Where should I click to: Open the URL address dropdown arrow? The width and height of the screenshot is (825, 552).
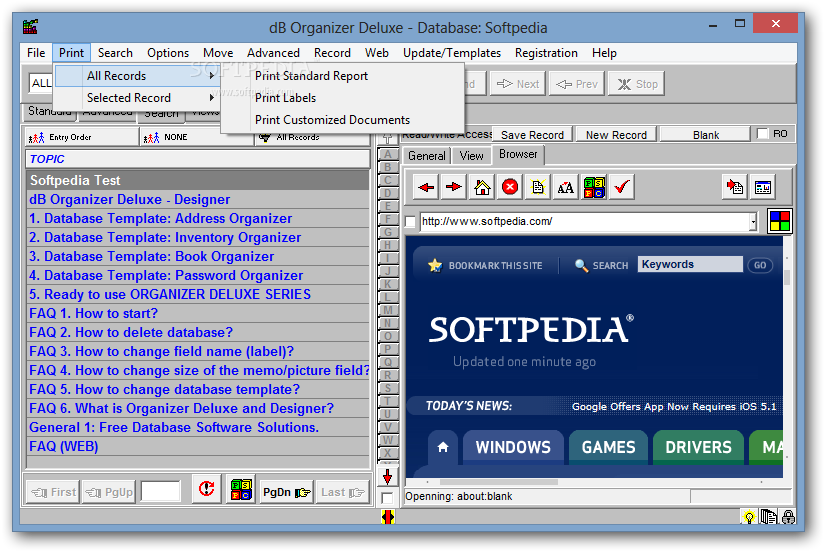(x=753, y=222)
